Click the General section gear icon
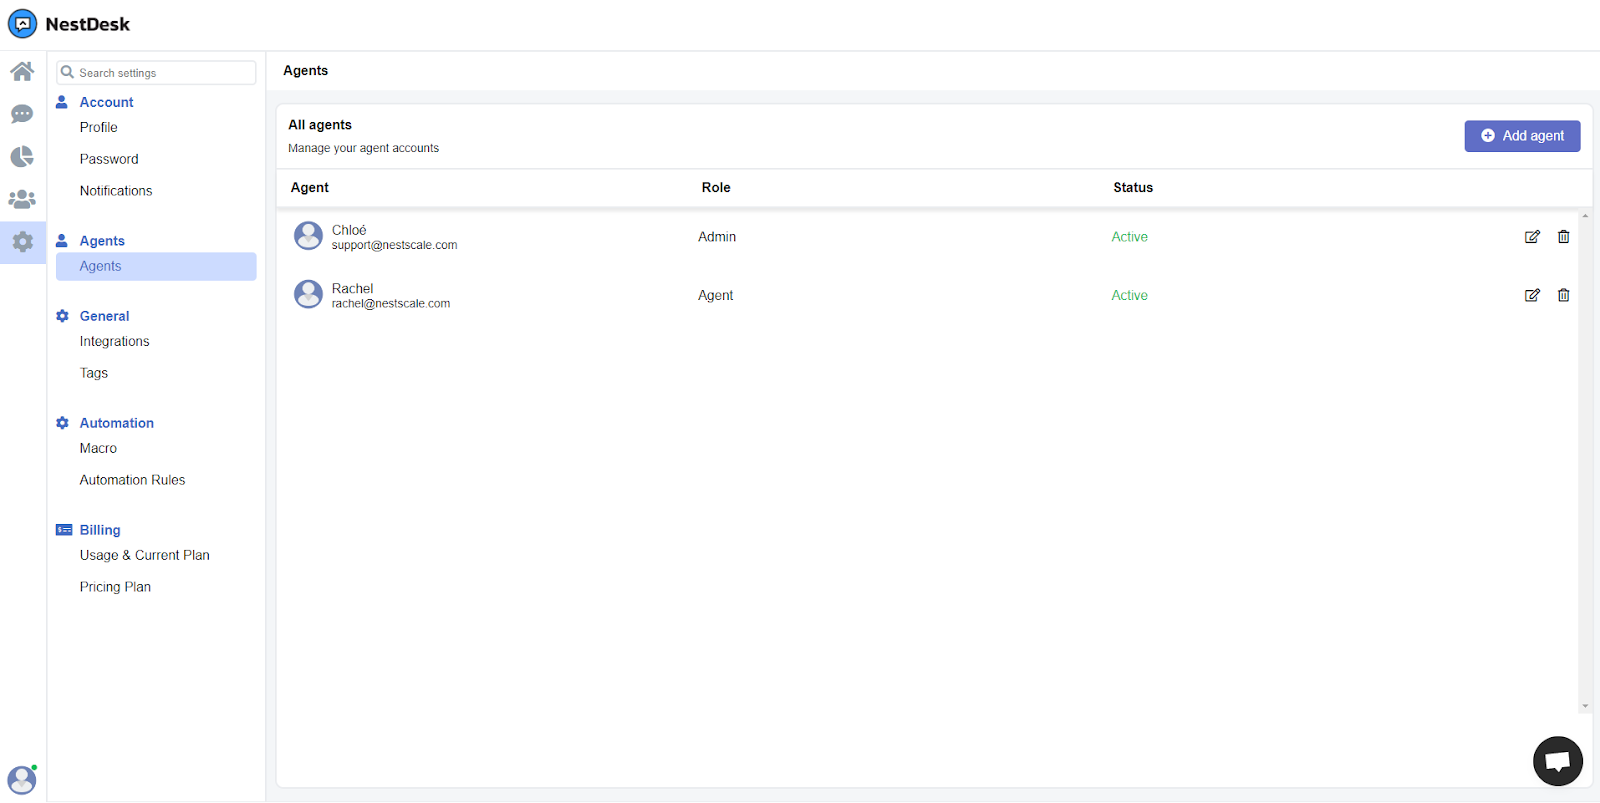Image resolution: width=1600 pixels, height=803 pixels. pos(62,316)
